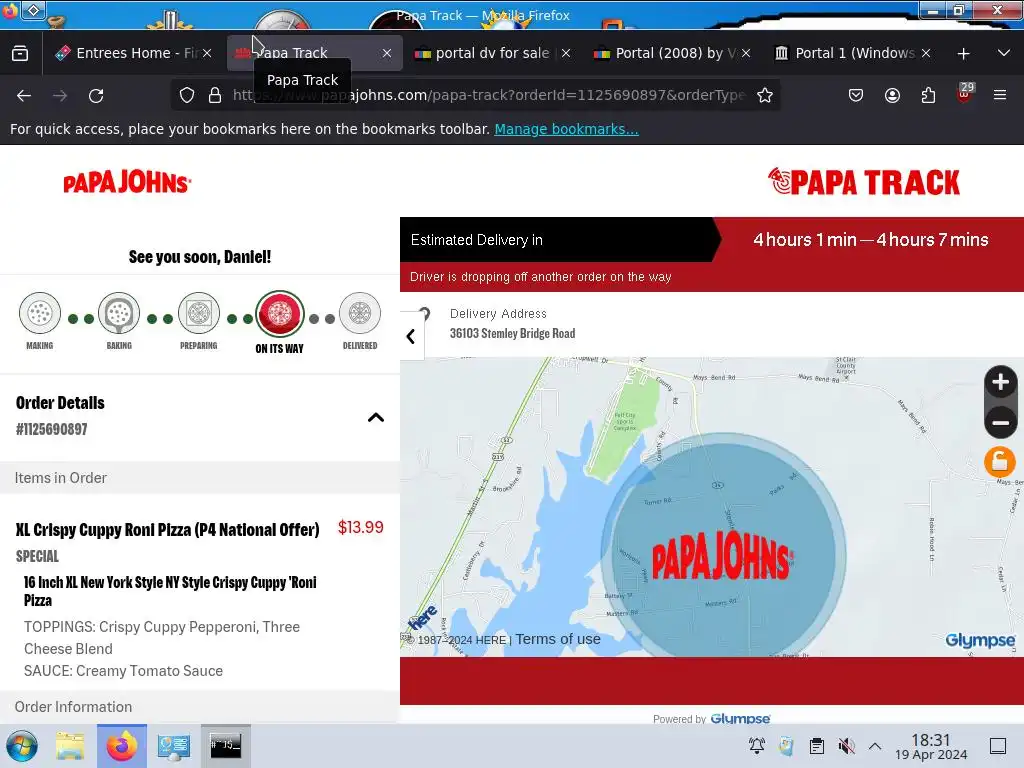Click the Papa Track logo
This screenshot has height=768, width=1024.
point(864,182)
